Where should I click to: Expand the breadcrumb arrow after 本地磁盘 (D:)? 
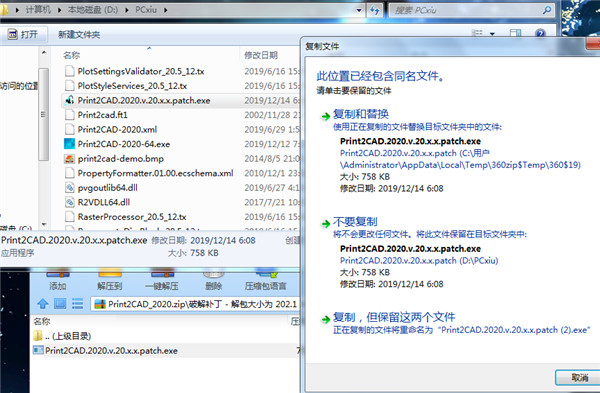pyautogui.click(x=127, y=10)
